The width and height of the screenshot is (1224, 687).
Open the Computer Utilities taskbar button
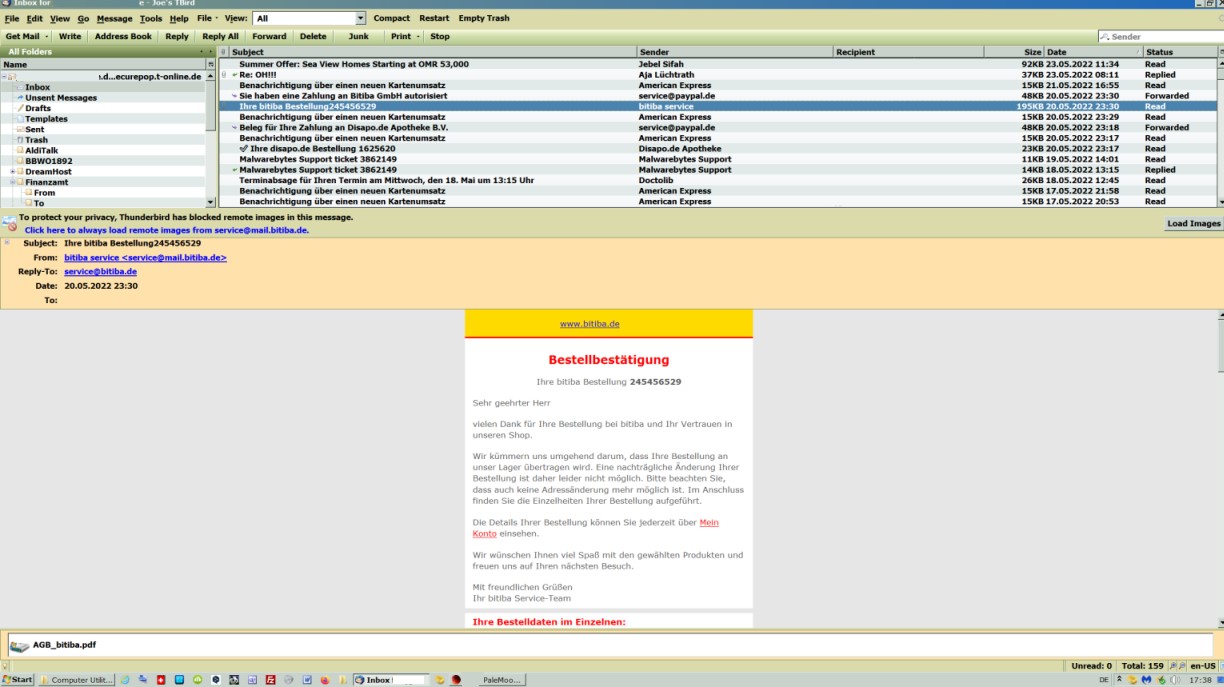click(x=77, y=680)
